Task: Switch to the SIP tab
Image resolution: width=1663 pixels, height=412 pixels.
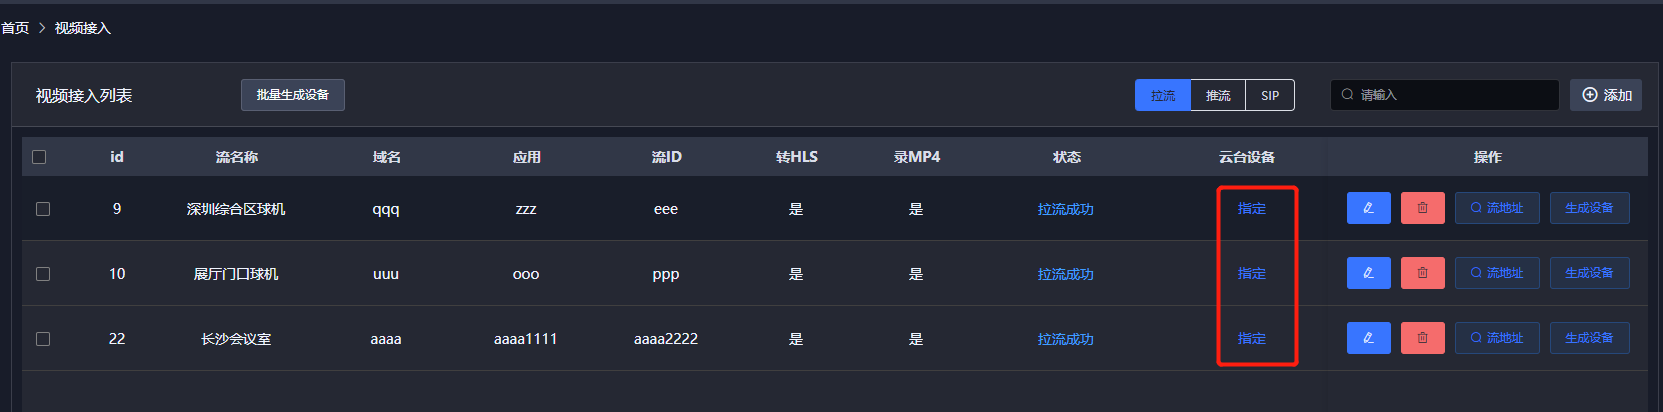Action: [1270, 95]
